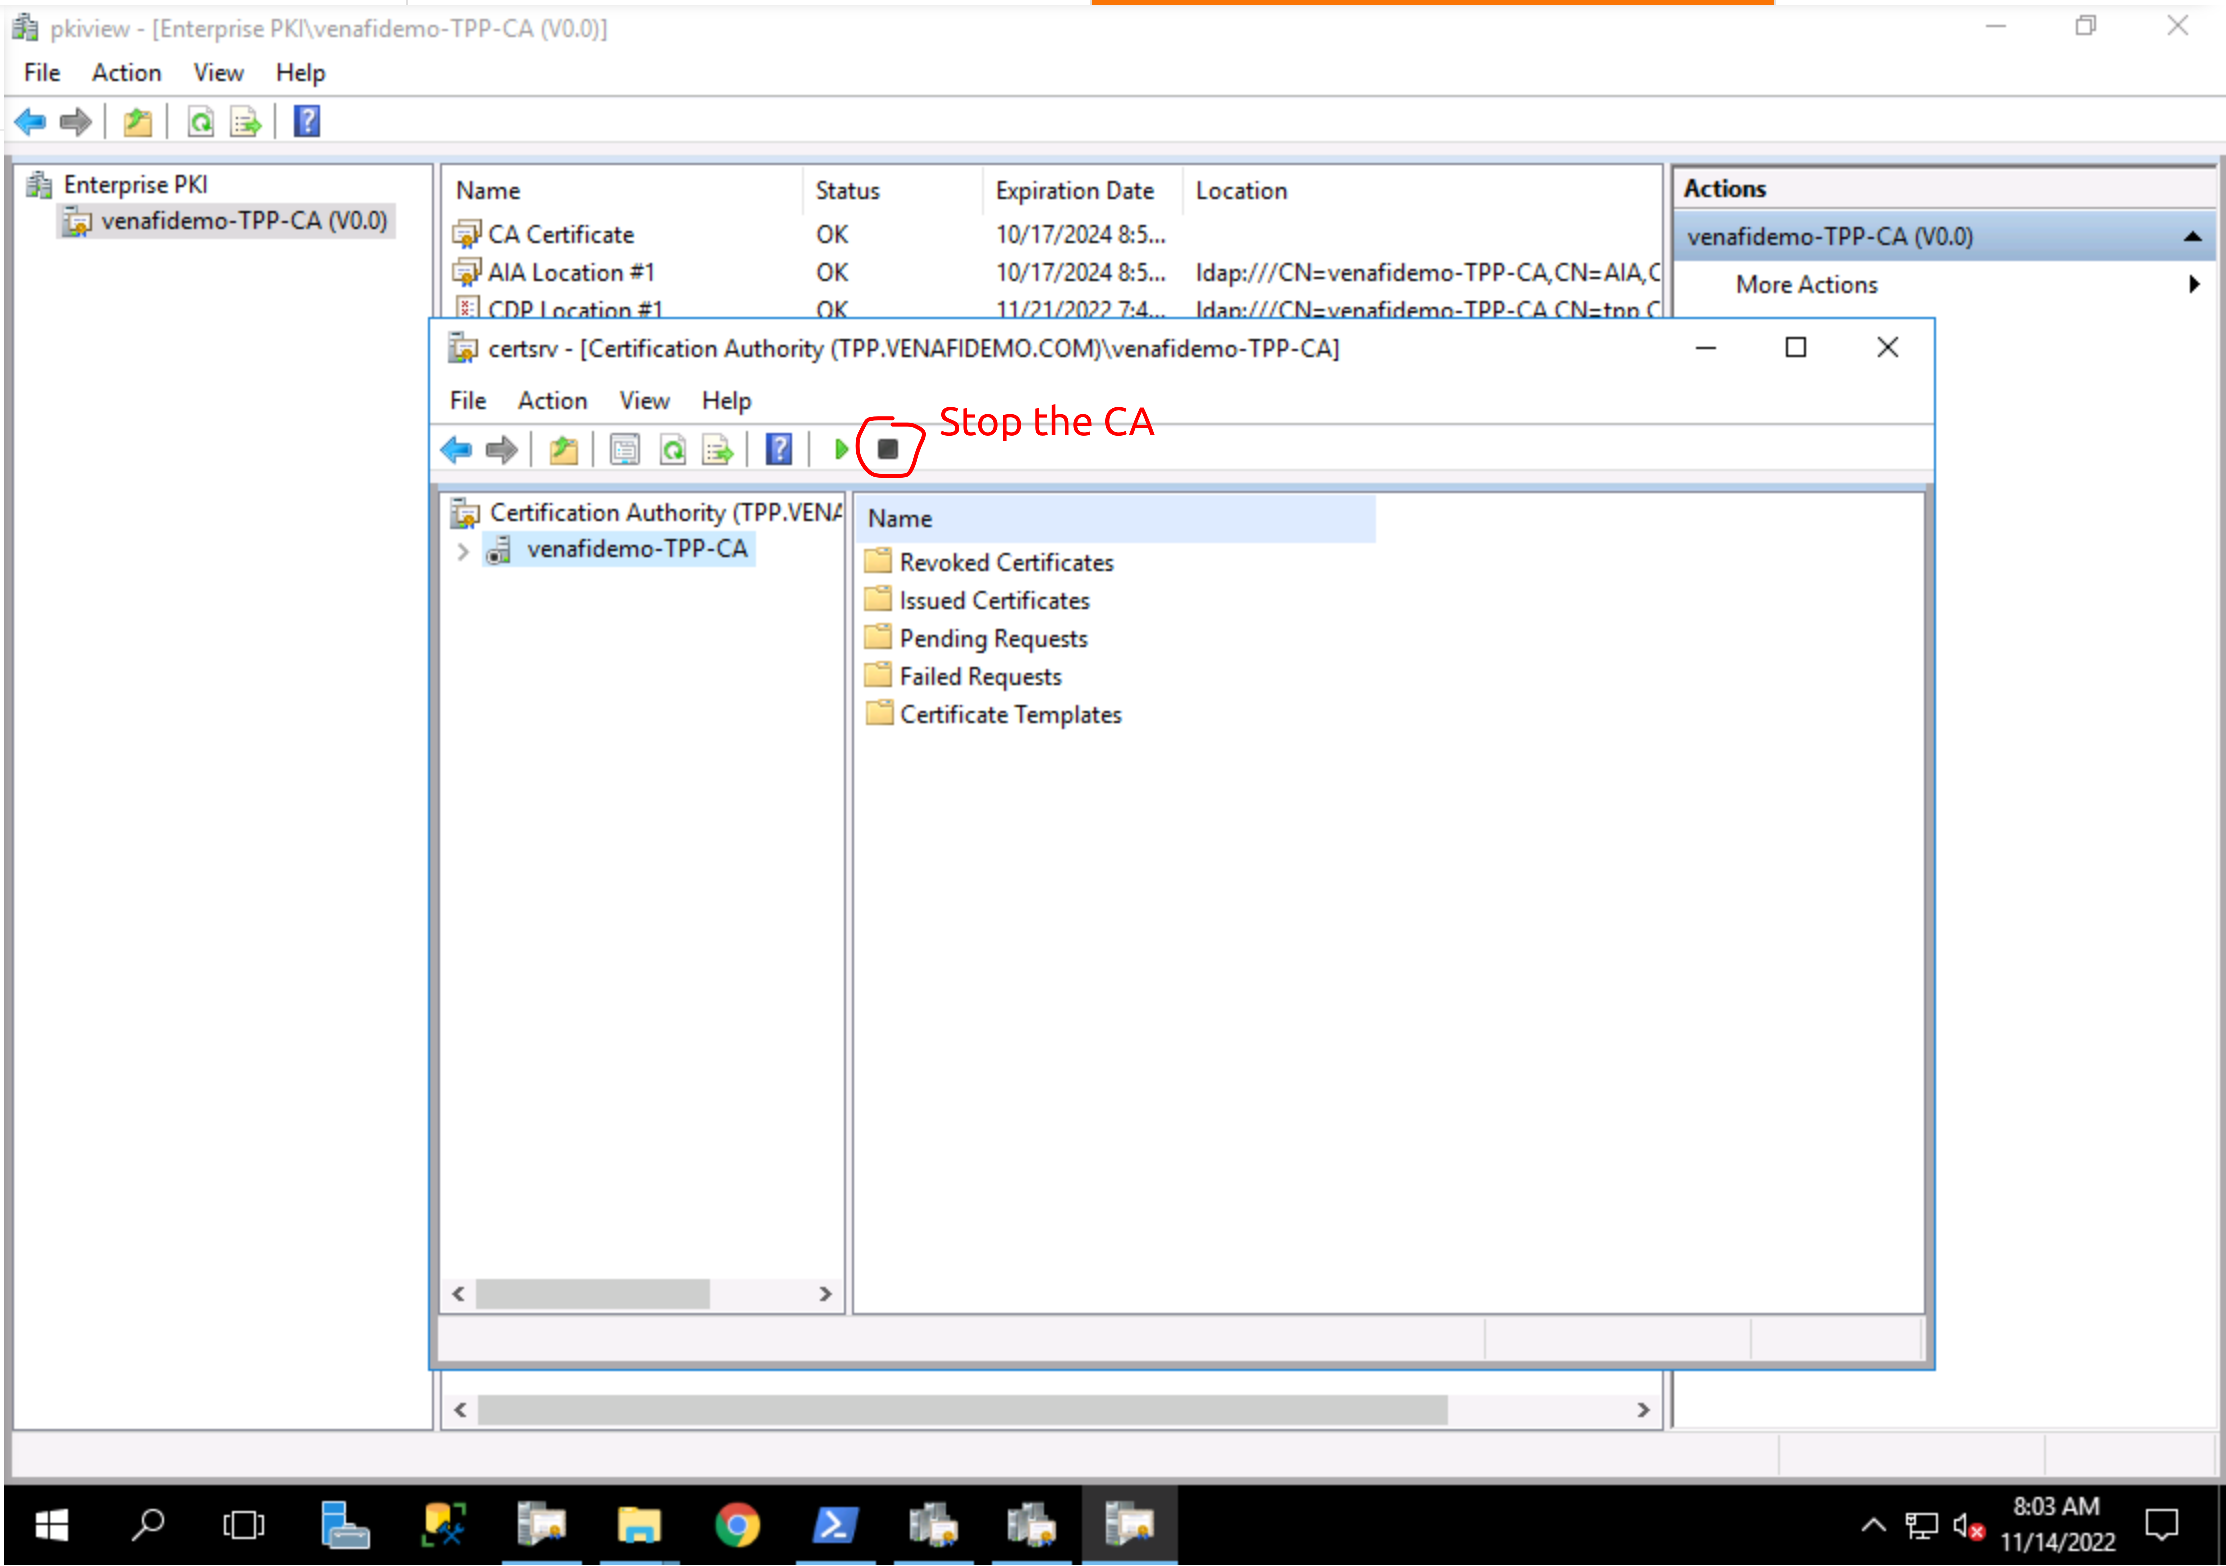Select the Certificate Templates folder
The width and height of the screenshot is (2226, 1566).
[1010, 714]
